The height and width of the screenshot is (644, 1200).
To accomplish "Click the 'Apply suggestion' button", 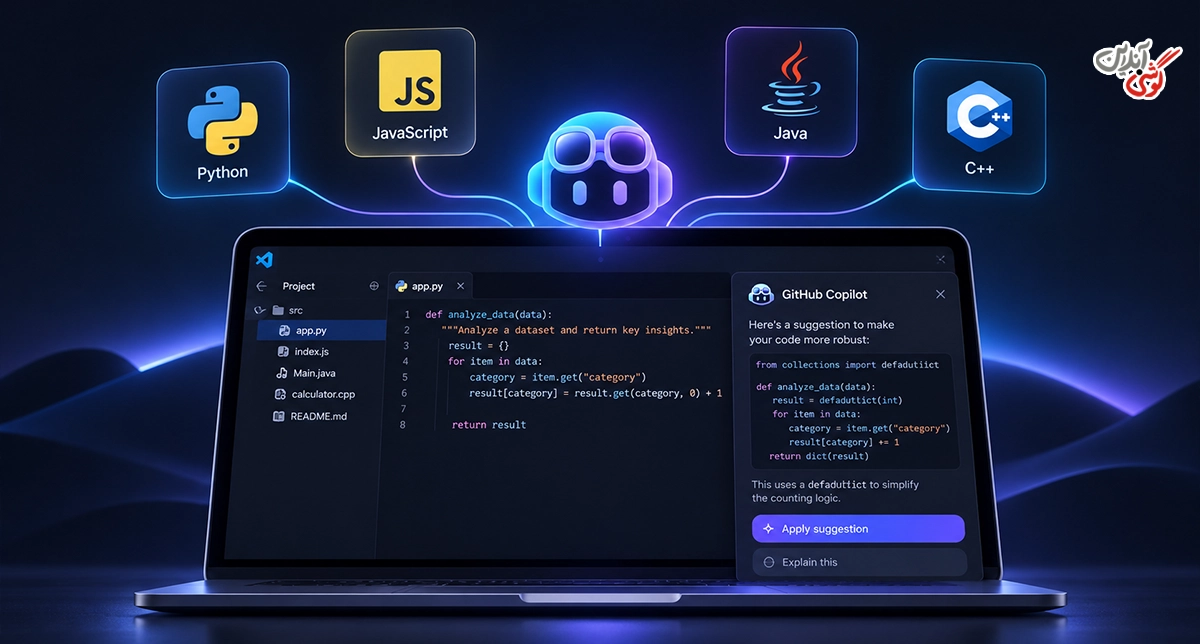I will click(x=858, y=529).
